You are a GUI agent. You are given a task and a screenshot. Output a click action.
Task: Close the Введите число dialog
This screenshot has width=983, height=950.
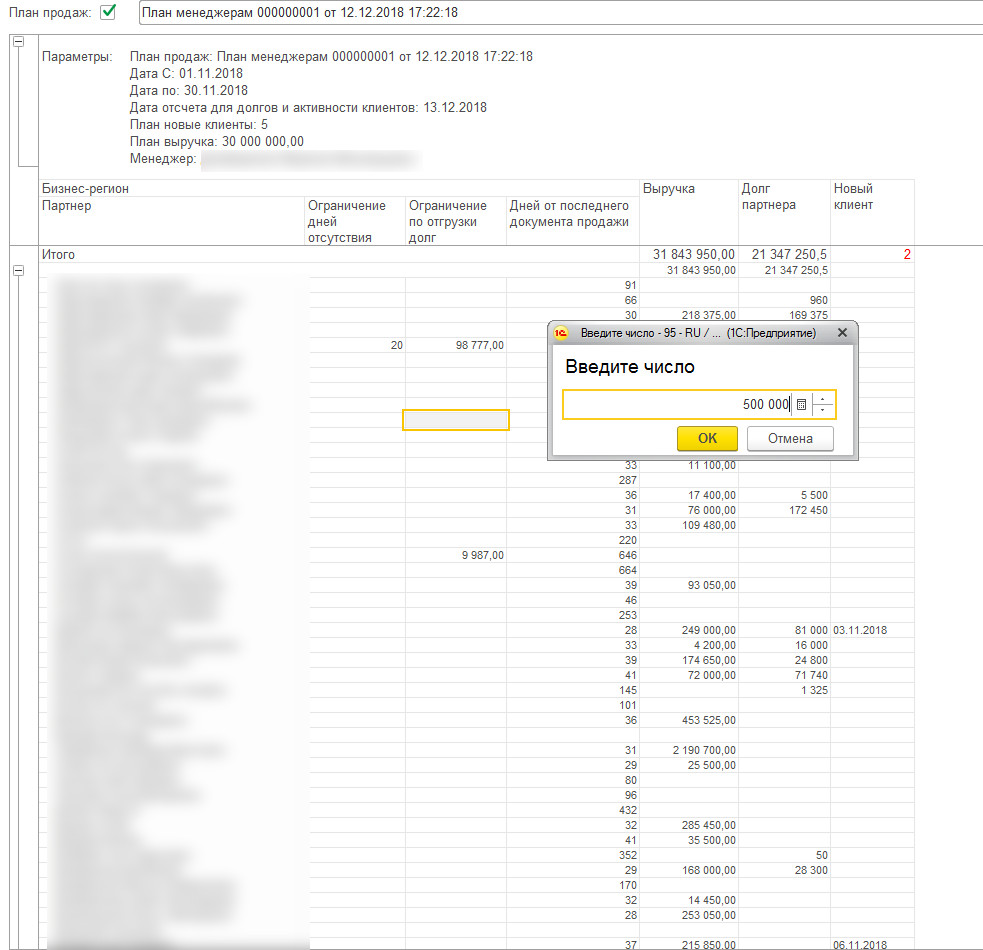click(842, 332)
